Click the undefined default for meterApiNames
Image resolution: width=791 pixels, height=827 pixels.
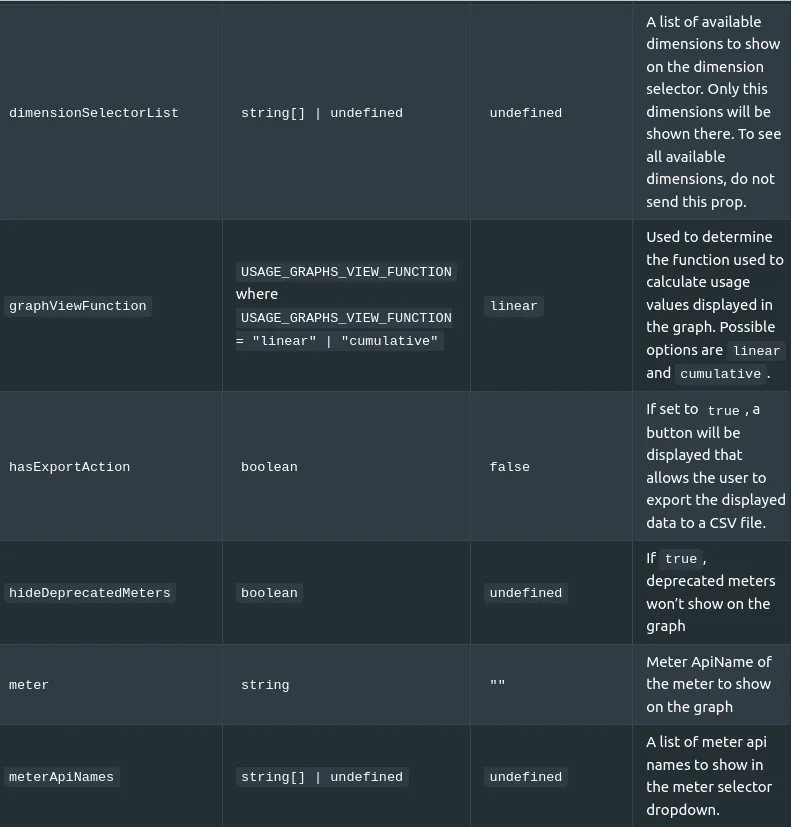pos(525,777)
